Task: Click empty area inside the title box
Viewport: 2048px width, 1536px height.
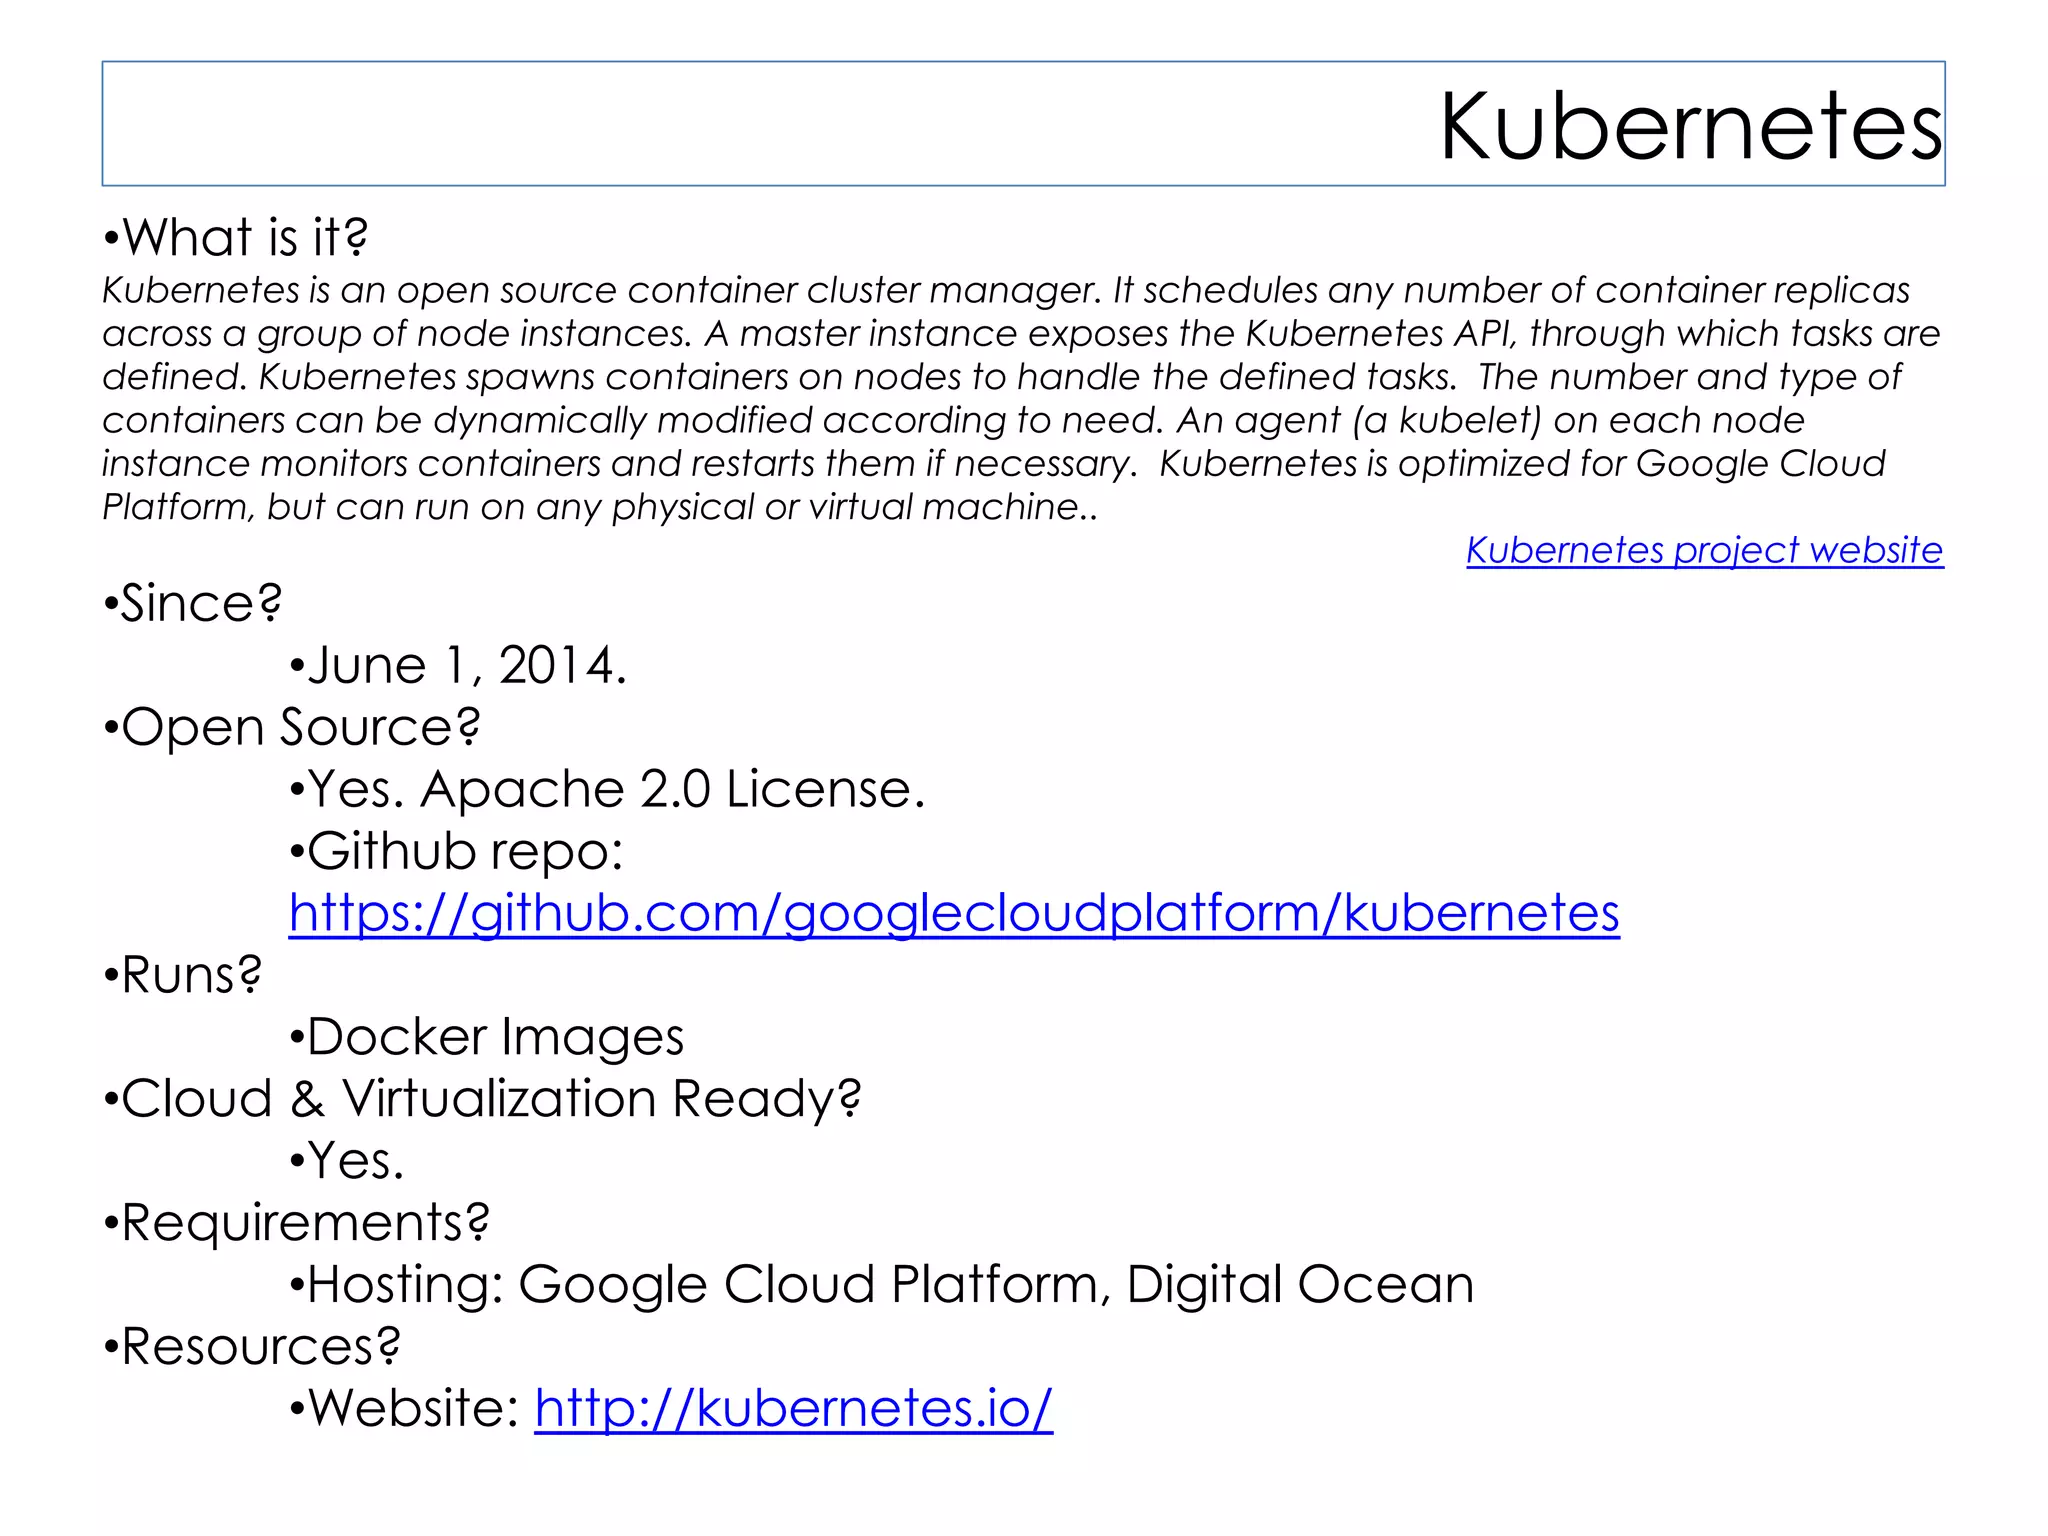Action: pos(700,124)
